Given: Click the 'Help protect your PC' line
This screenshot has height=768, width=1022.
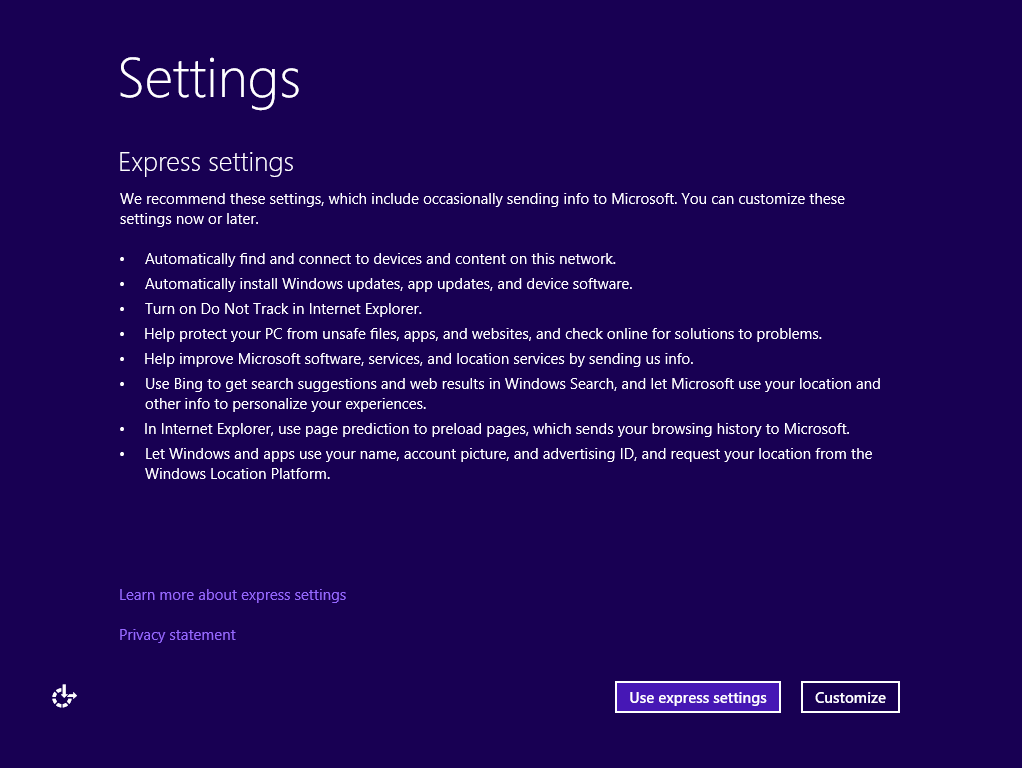Looking at the screenshot, I should [483, 334].
